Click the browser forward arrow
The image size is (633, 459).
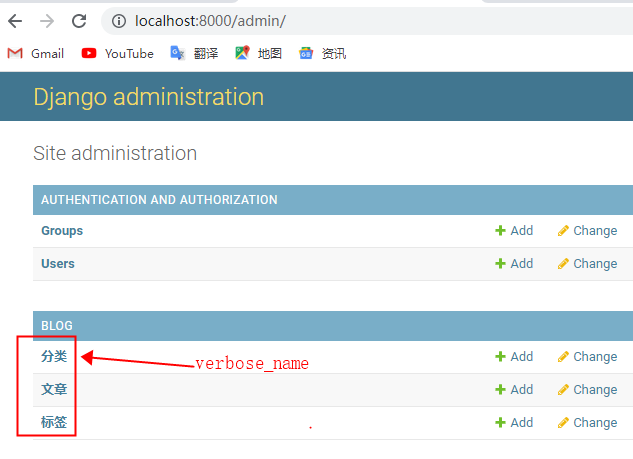[x=47, y=21]
